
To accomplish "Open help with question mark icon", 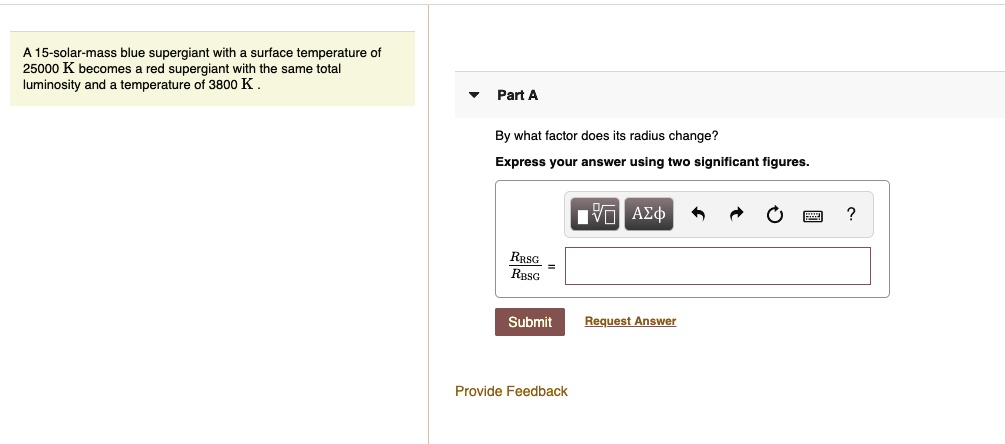I will (x=850, y=214).
